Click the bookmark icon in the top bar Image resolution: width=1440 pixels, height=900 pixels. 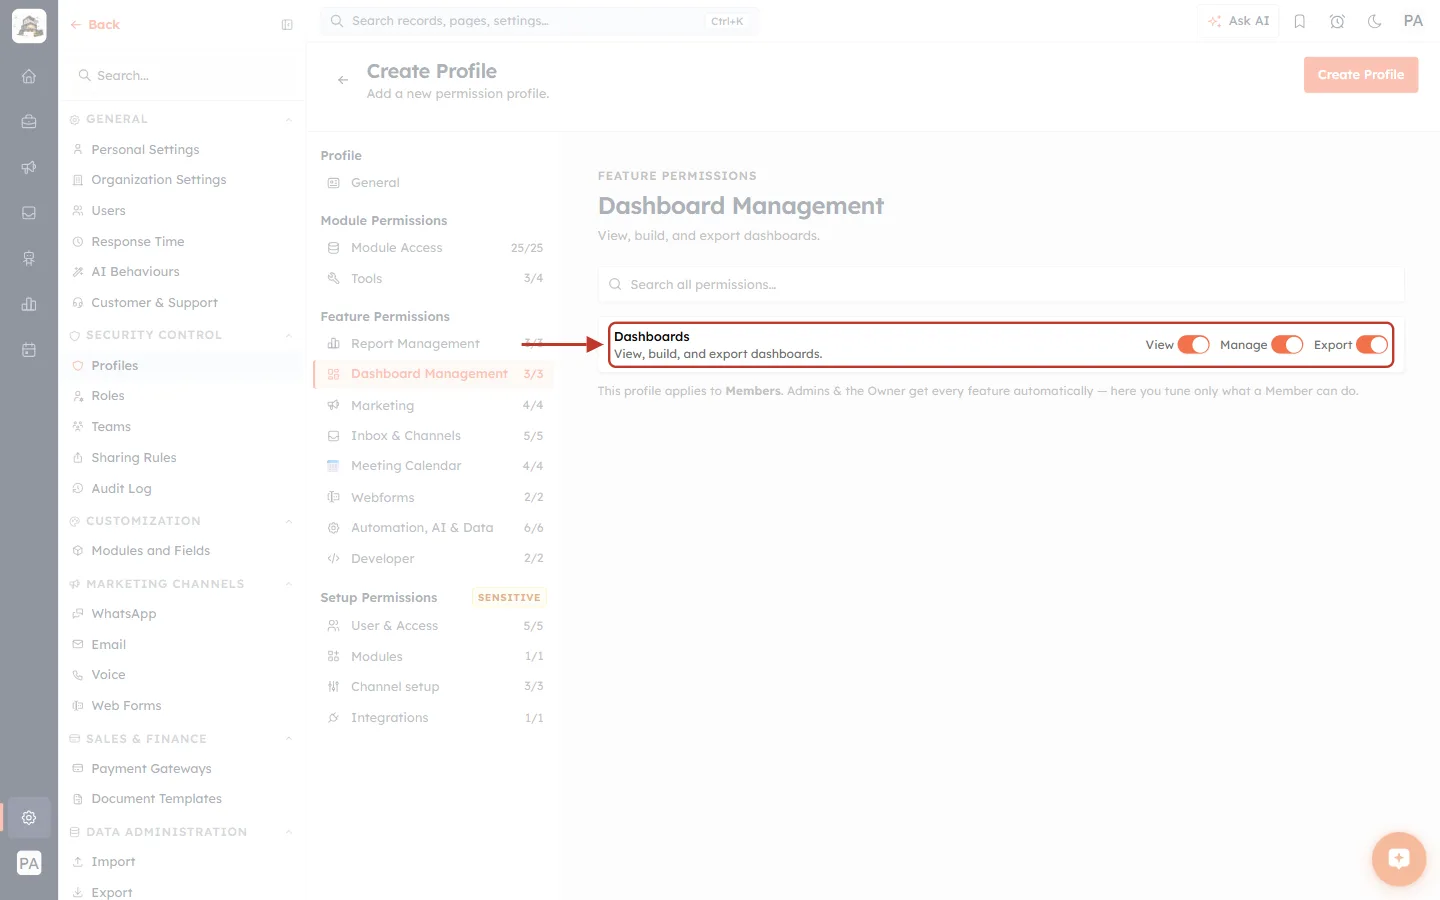[x=1300, y=21]
